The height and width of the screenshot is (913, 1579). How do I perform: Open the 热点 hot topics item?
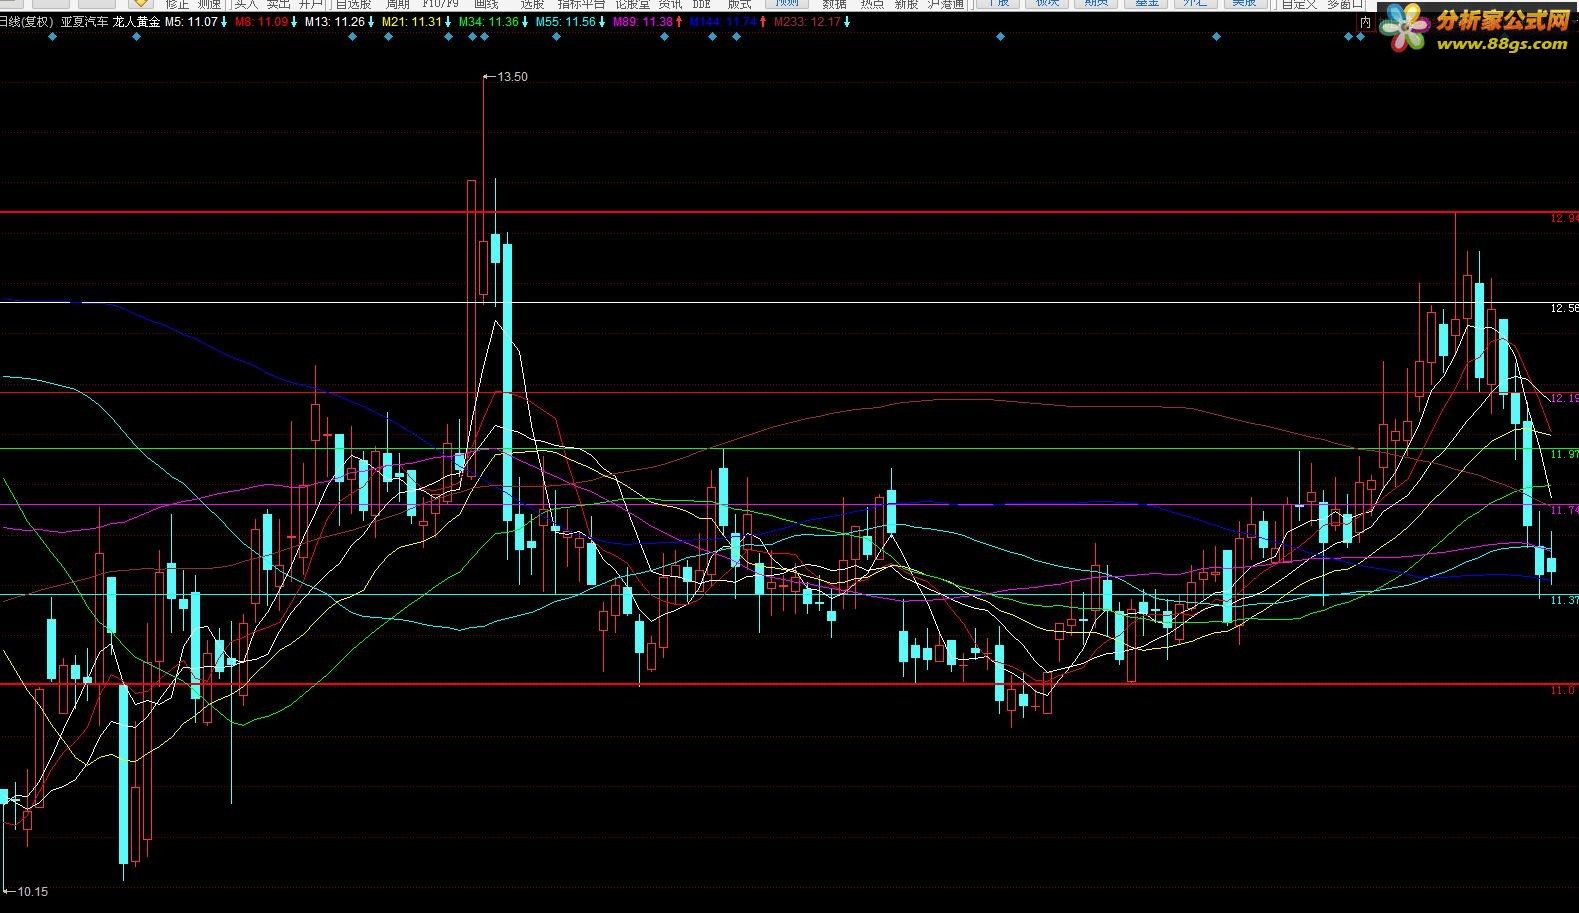(x=872, y=5)
